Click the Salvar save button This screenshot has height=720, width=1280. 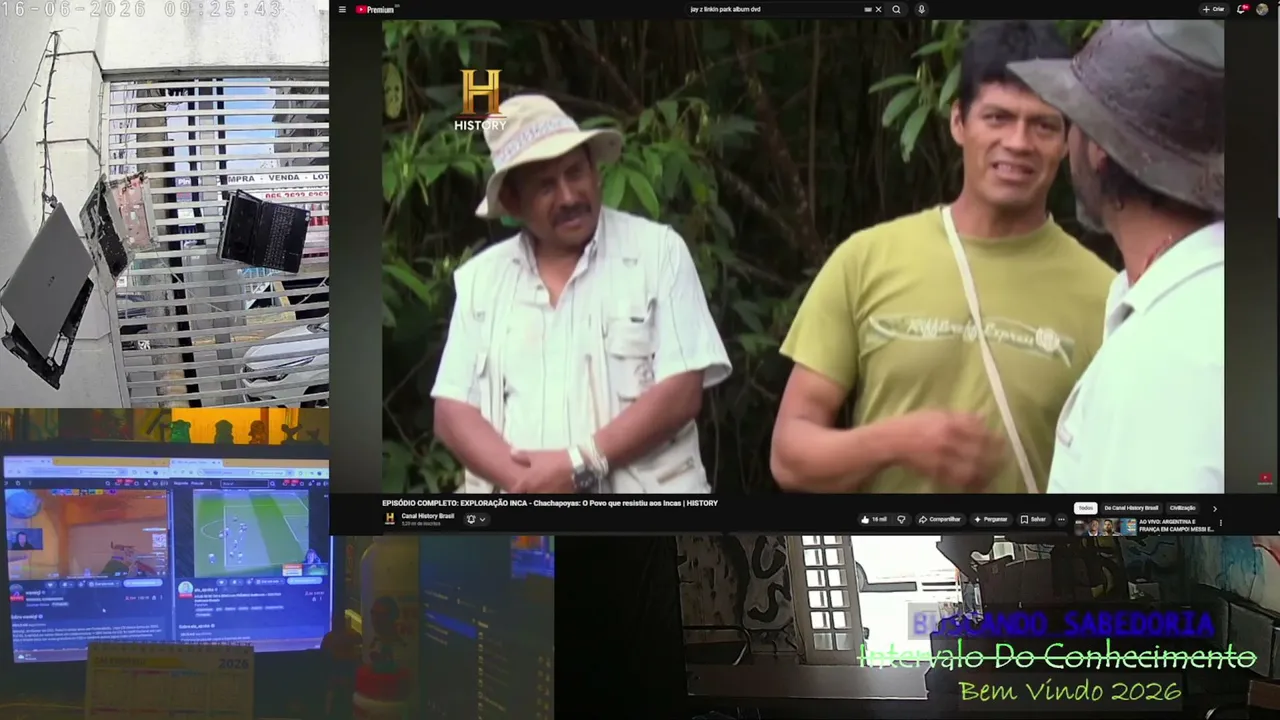pyautogui.click(x=1033, y=519)
